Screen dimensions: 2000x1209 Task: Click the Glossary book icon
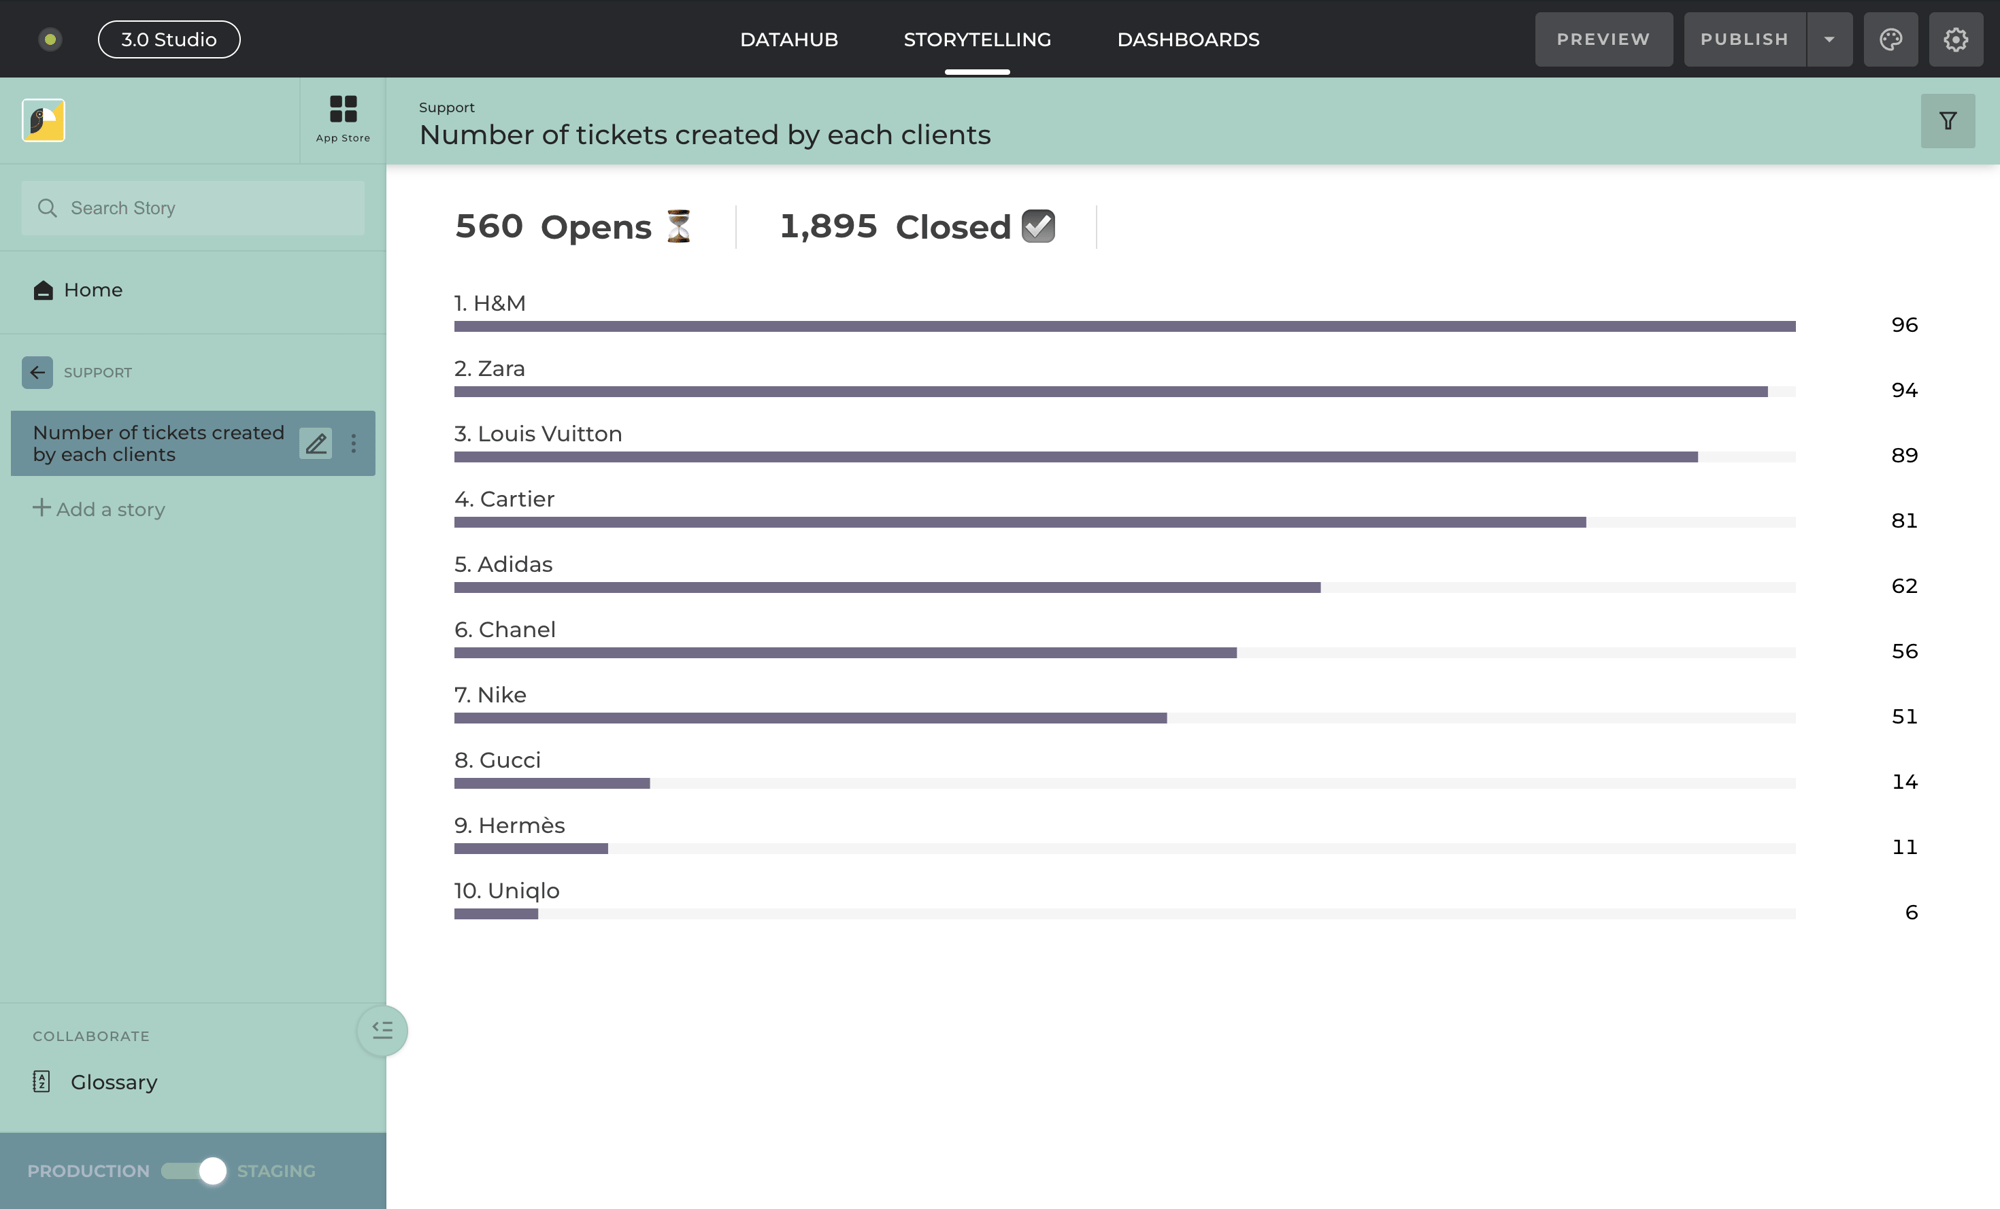pyautogui.click(x=40, y=1082)
